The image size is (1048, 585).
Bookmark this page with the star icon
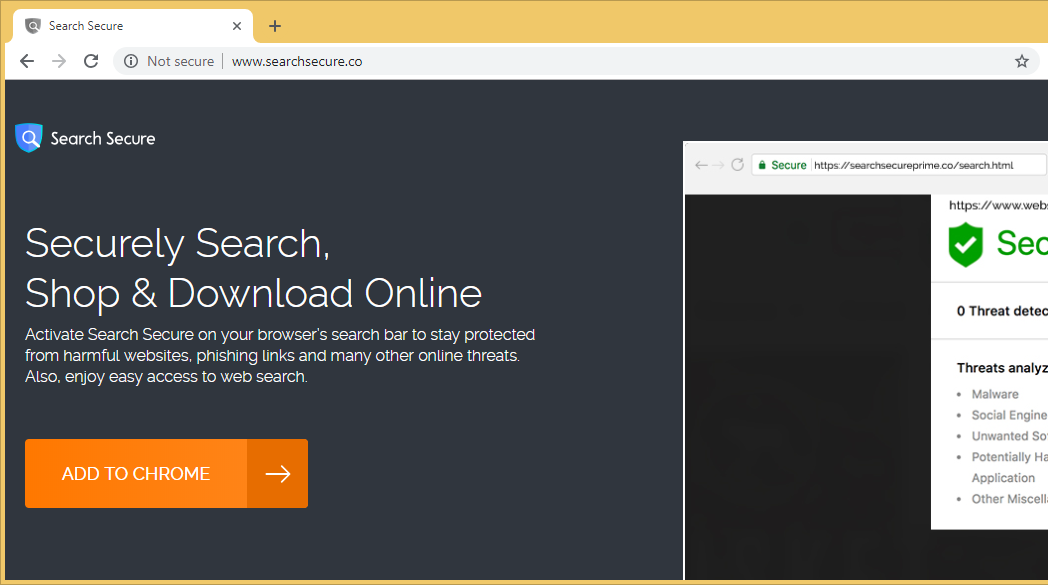1021,61
